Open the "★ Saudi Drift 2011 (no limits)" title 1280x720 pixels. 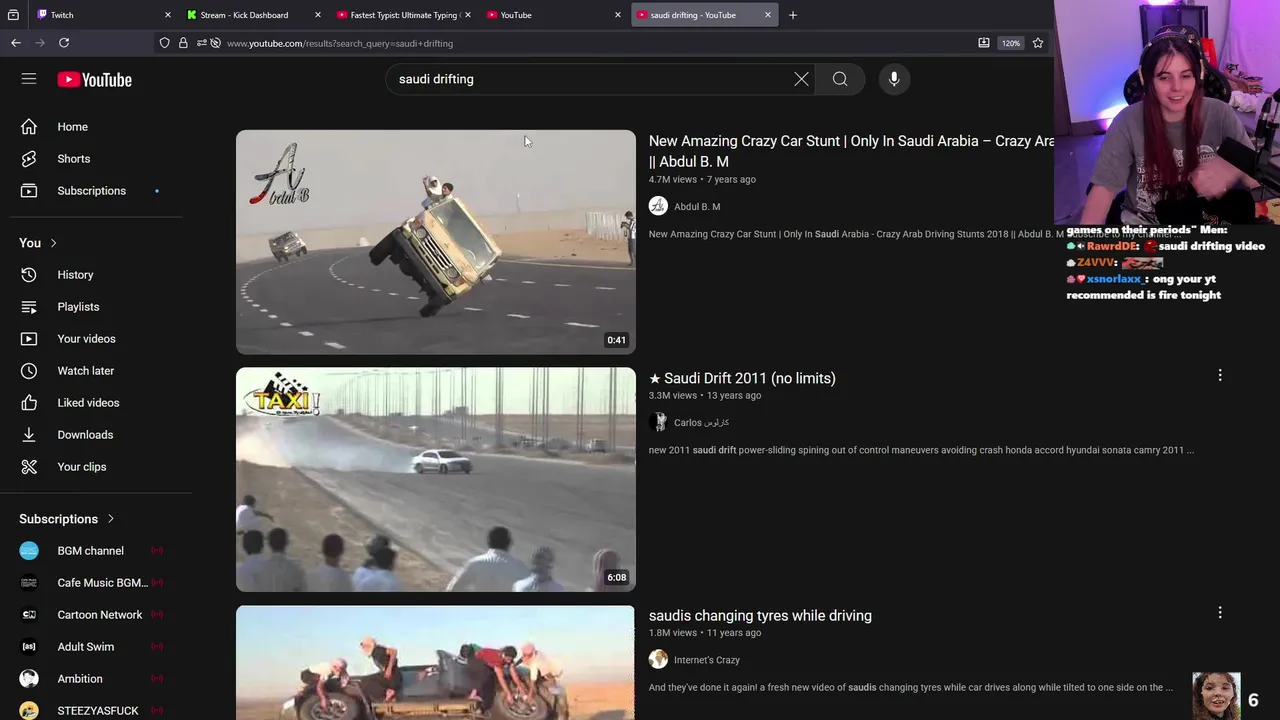point(742,378)
